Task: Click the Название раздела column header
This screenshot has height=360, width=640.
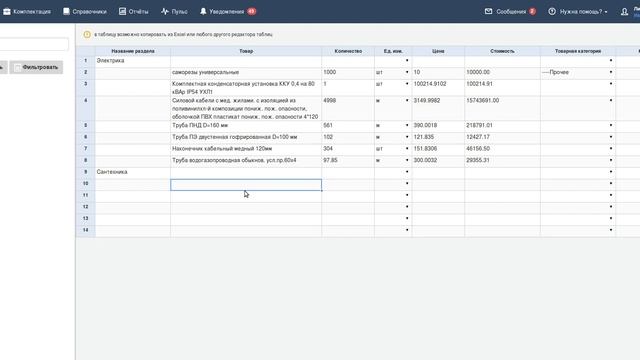Action: click(x=133, y=51)
